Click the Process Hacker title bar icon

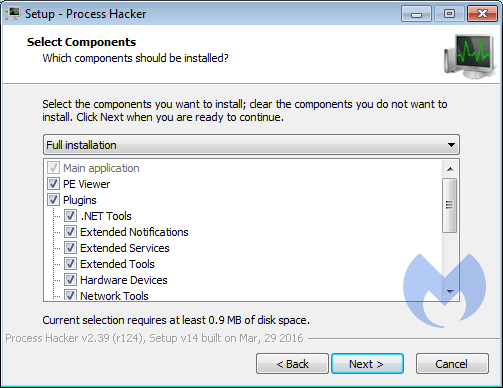13,14
